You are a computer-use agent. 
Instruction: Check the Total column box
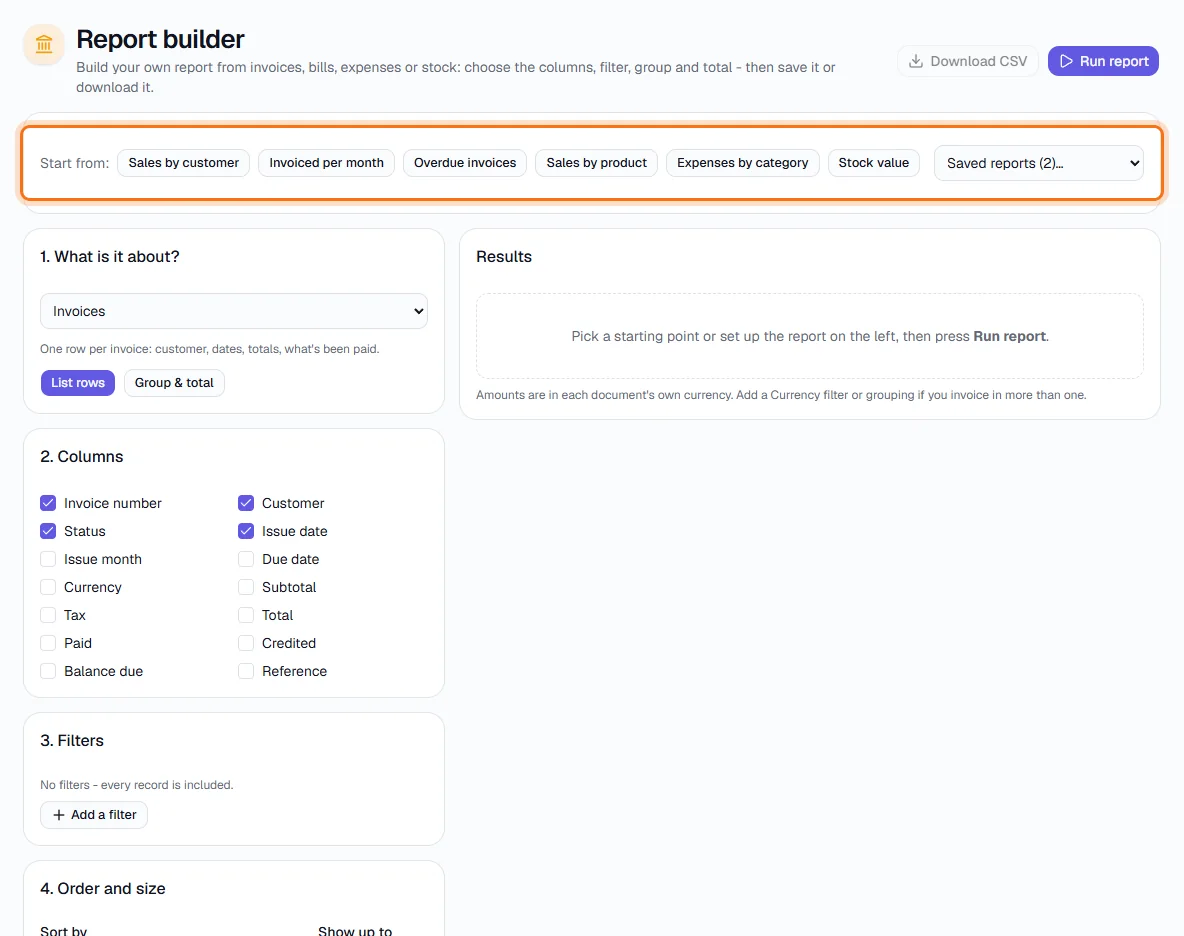coord(245,614)
